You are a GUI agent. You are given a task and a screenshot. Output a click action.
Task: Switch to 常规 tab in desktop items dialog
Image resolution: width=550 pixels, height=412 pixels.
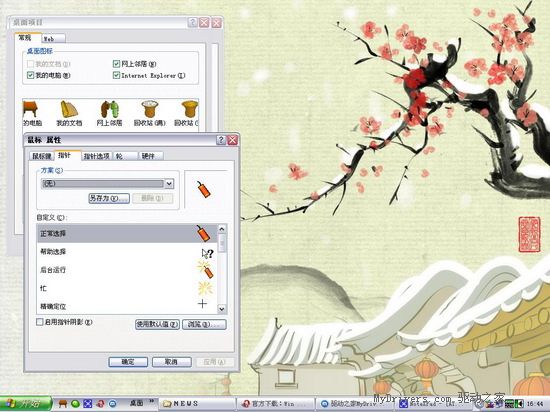[x=28, y=38]
